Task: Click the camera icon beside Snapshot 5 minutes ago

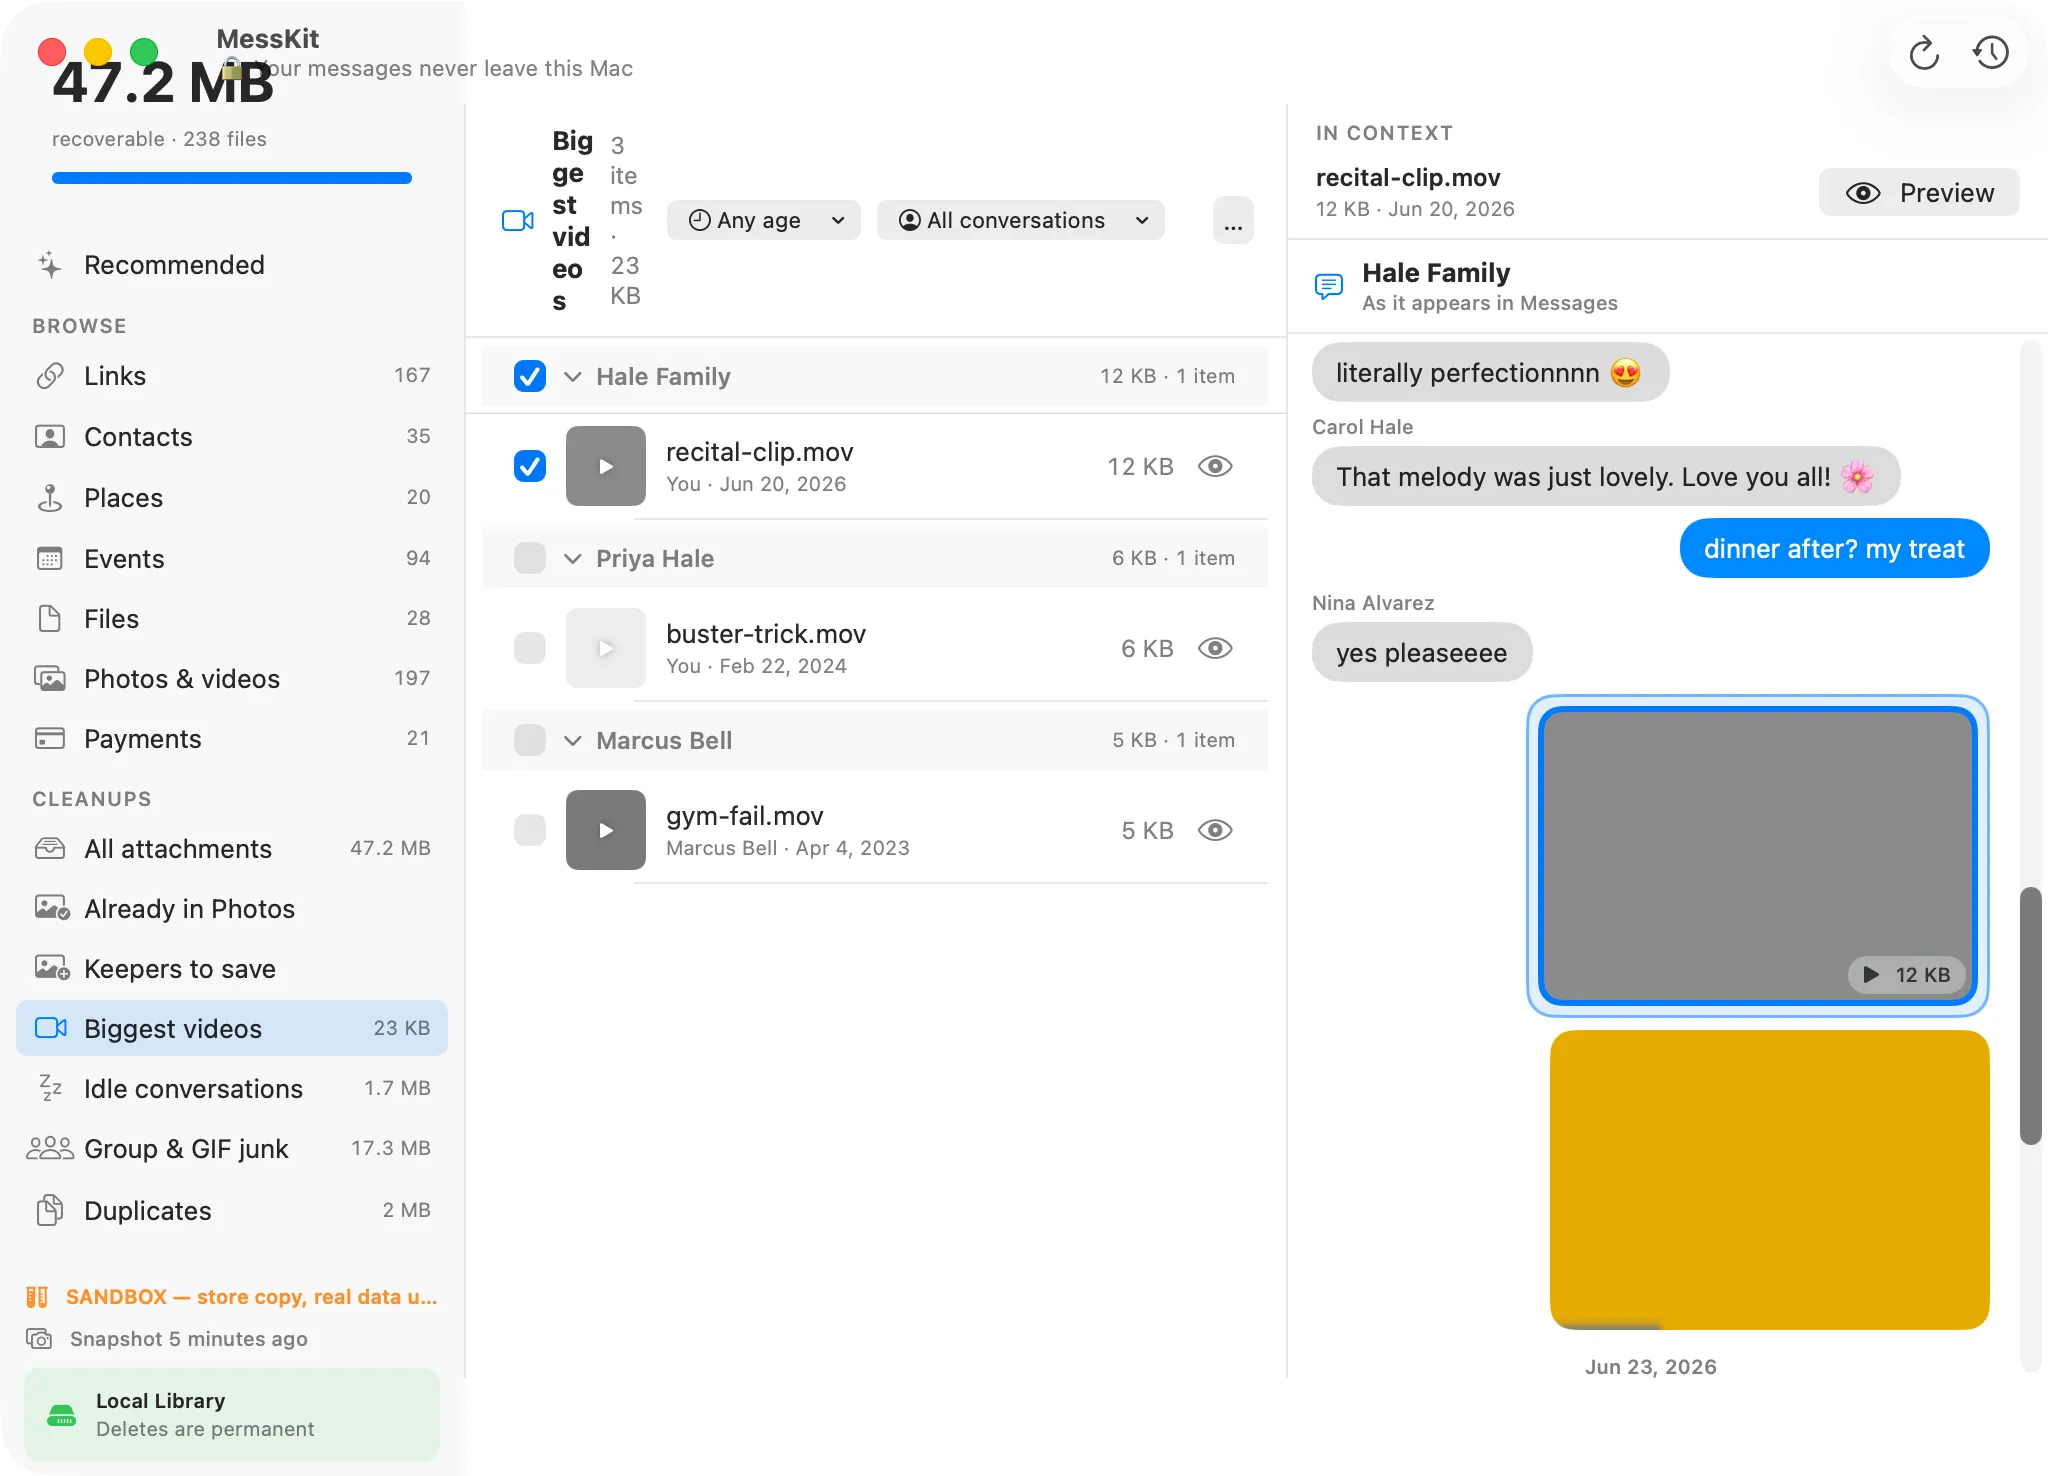Action: click(39, 1339)
